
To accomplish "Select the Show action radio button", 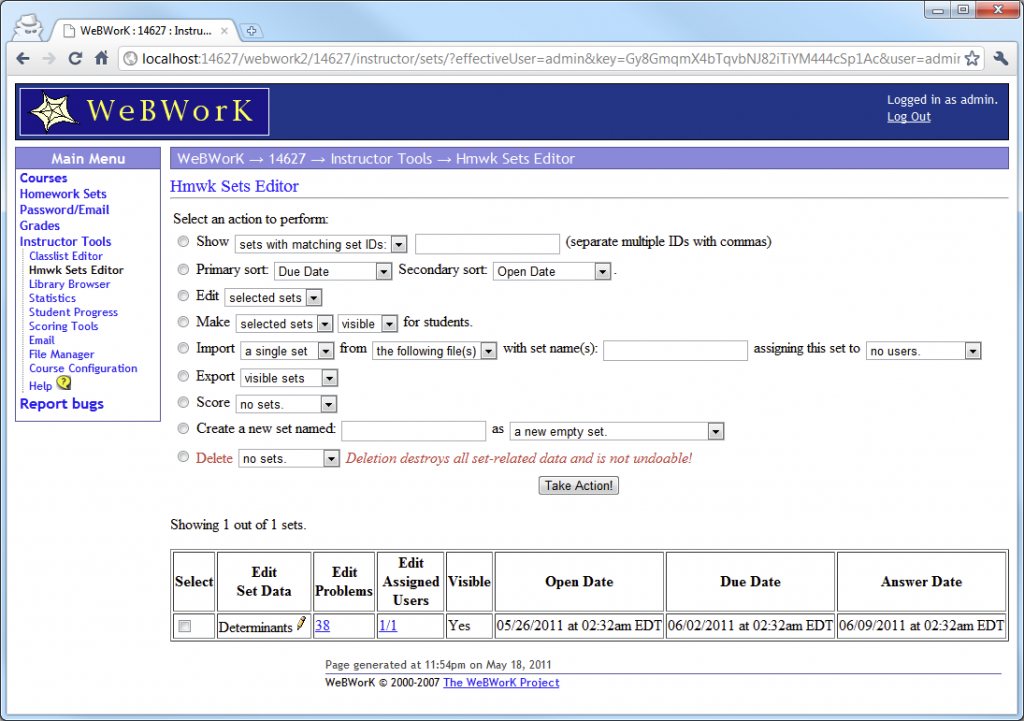I will (x=183, y=241).
